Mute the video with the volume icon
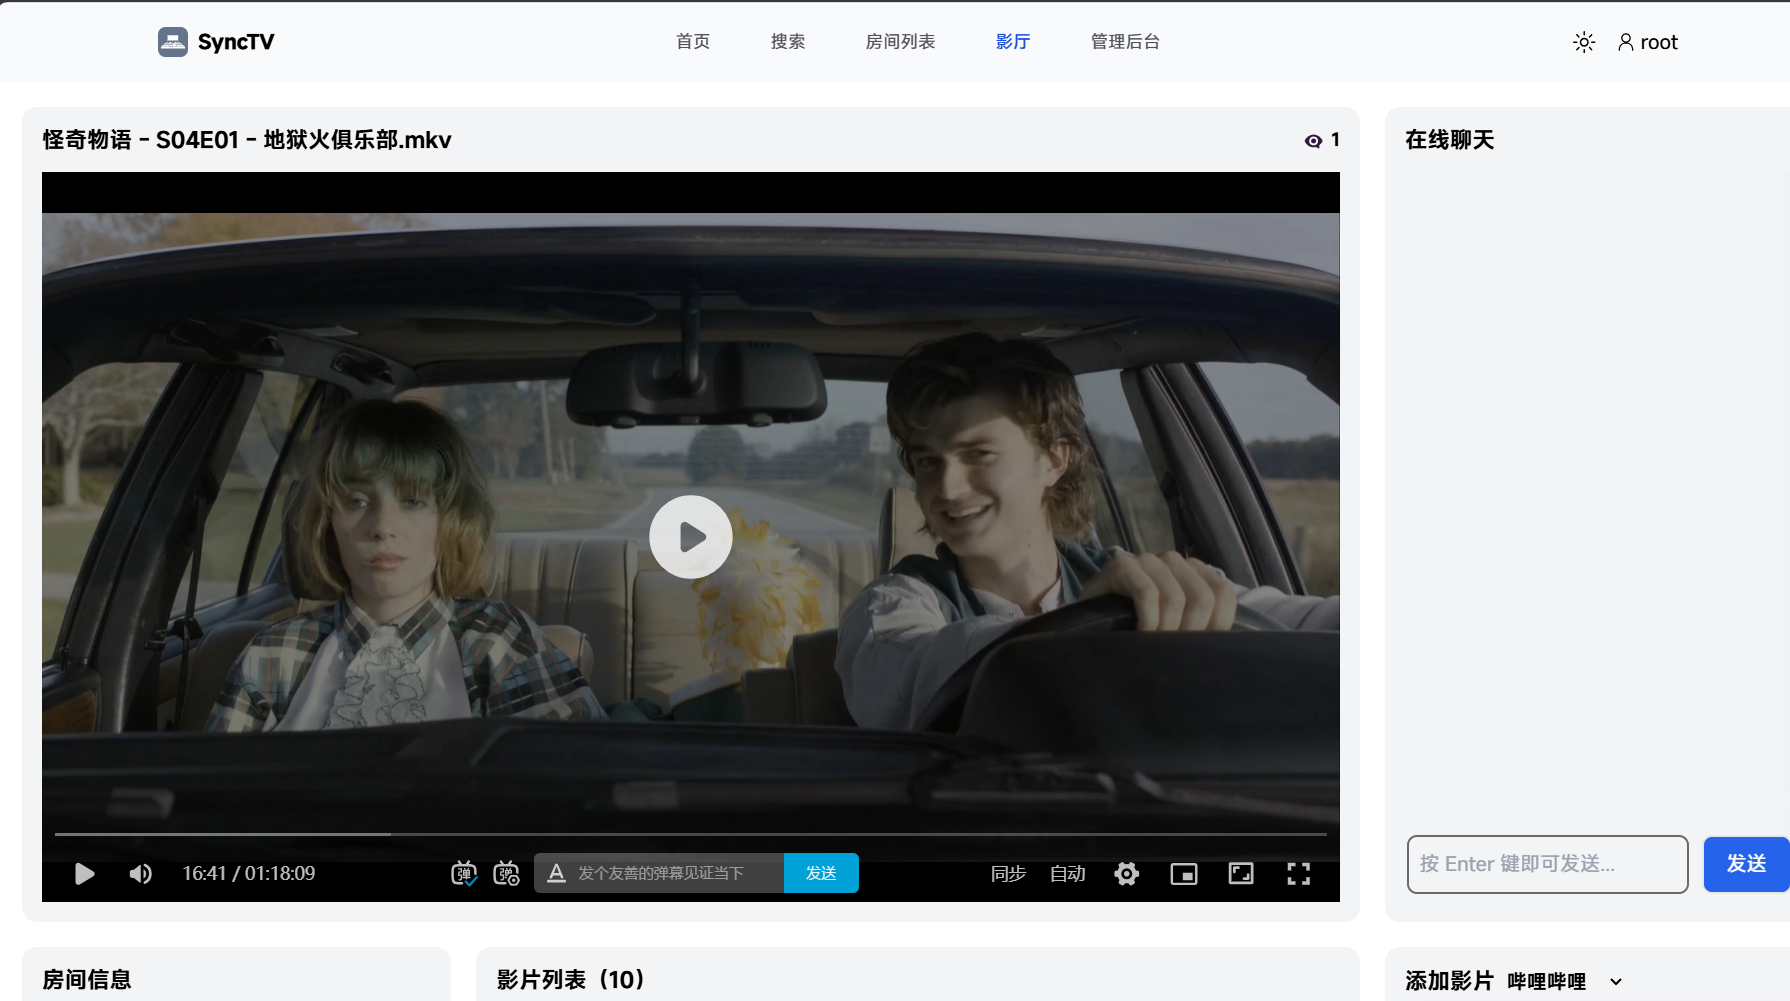The width and height of the screenshot is (1790, 1001). click(x=141, y=874)
